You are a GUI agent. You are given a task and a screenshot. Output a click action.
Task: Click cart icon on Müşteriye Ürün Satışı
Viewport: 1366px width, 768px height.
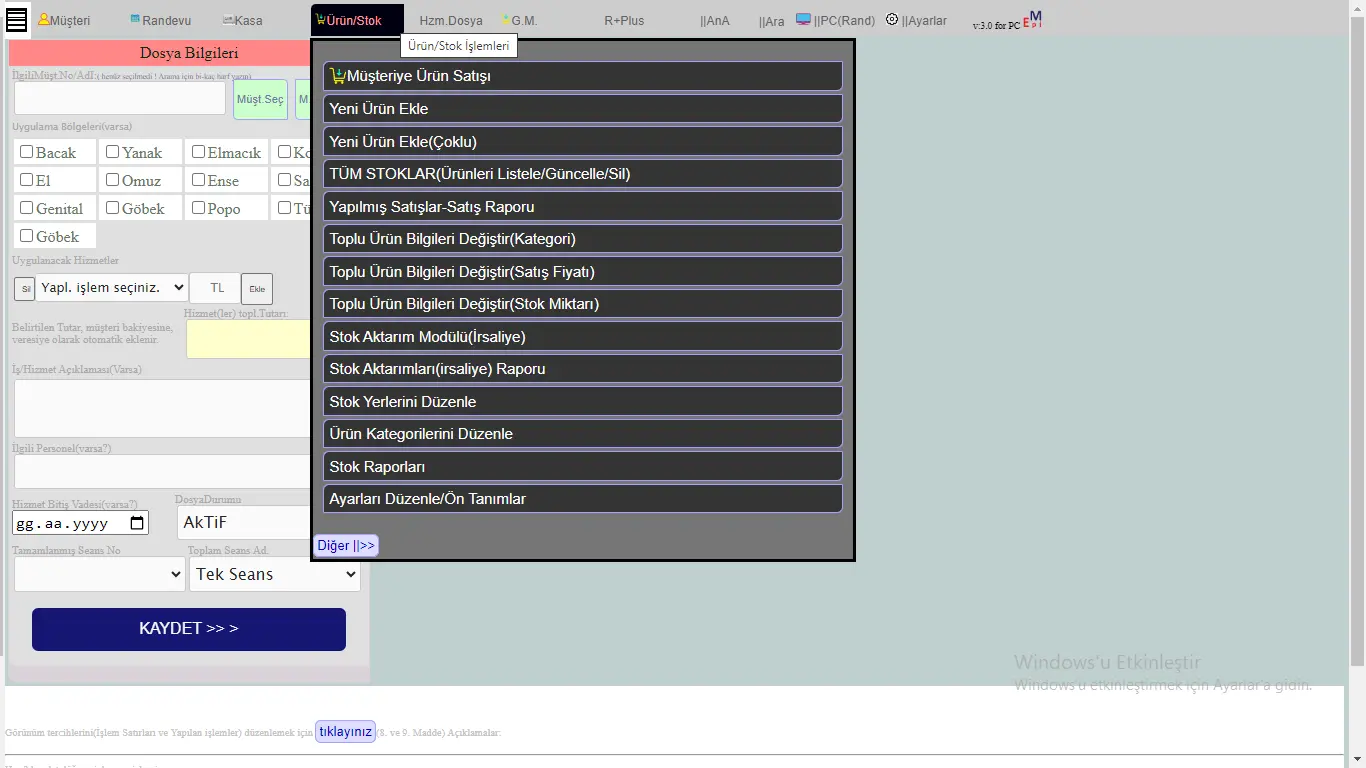click(337, 75)
